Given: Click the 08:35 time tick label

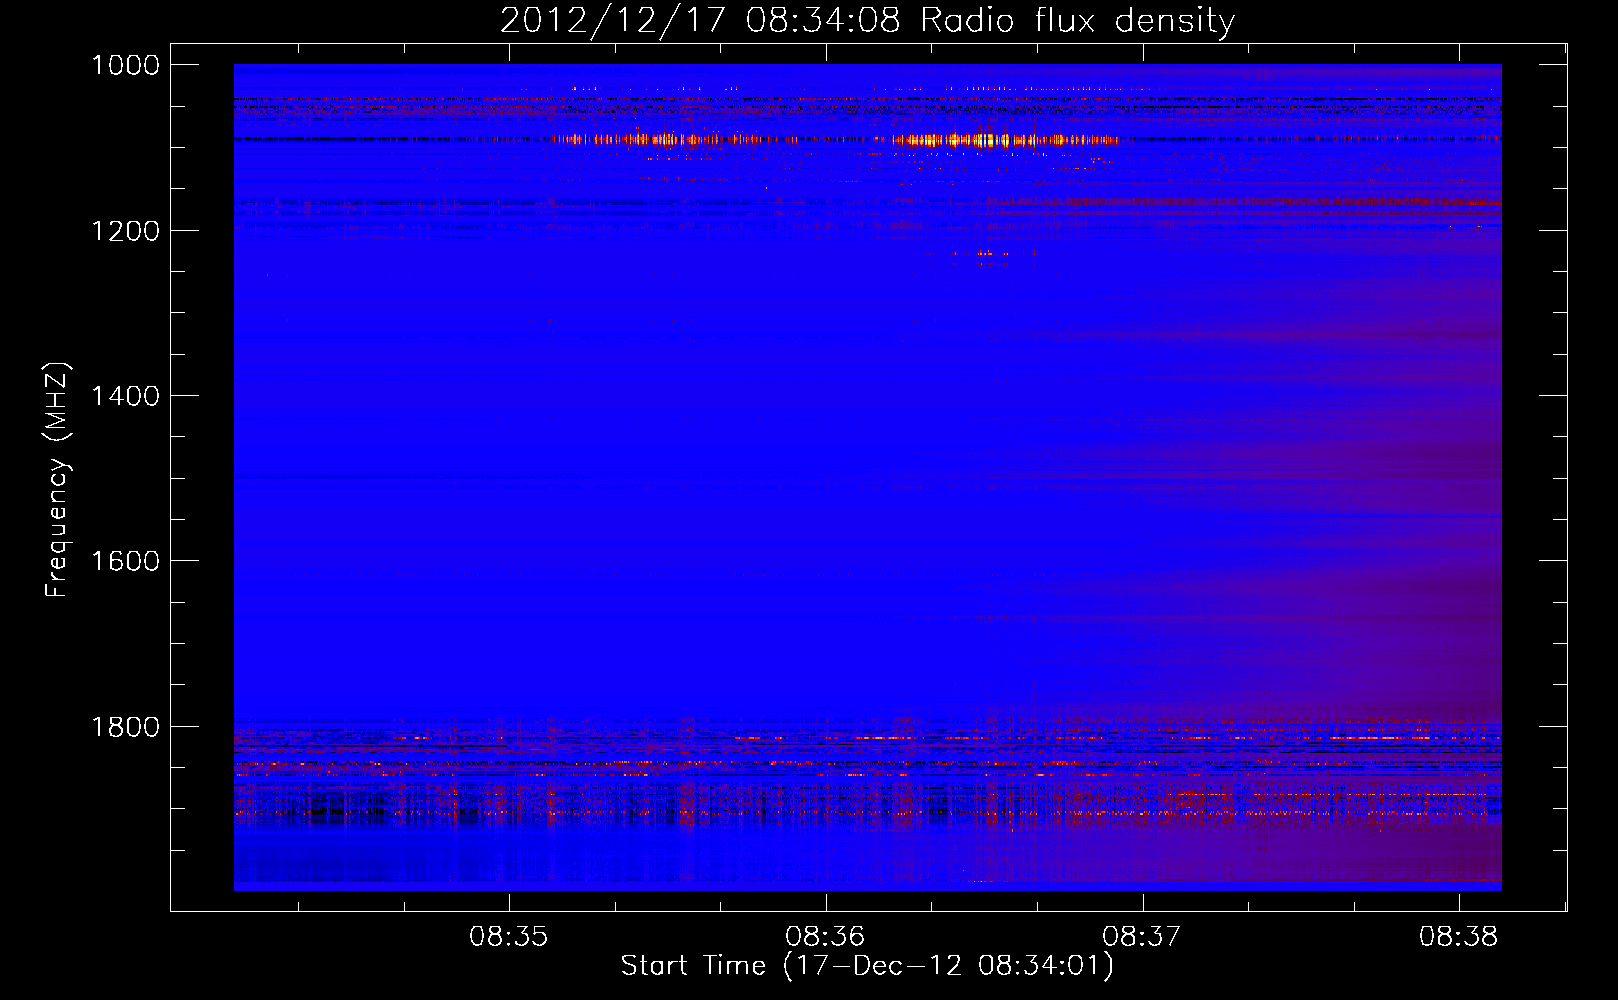Looking at the screenshot, I should [x=509, y=937].
